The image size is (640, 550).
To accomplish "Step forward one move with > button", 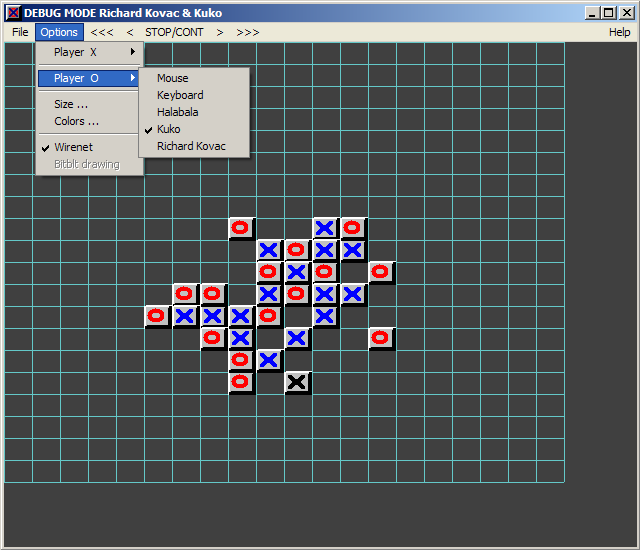I will point(220,32).
